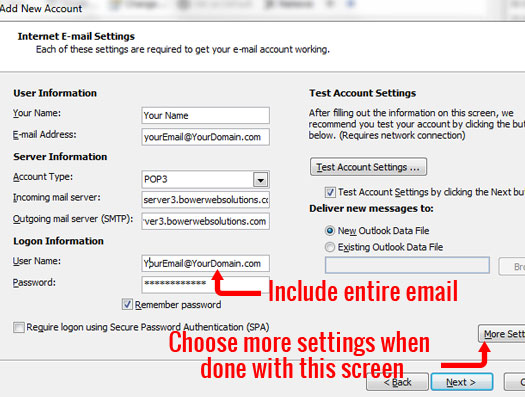Click the Server Information section label

[x=60, y=157]
